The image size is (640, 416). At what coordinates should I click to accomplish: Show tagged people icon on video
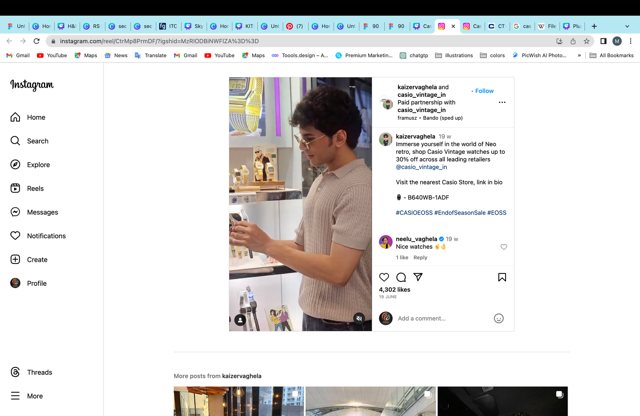(240, 320)
